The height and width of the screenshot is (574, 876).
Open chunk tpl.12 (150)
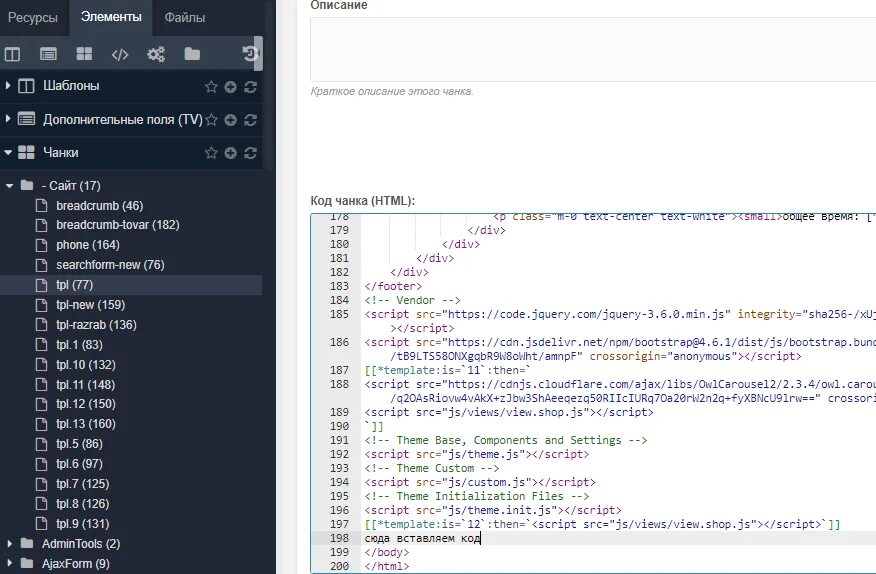tap(85, 404)
